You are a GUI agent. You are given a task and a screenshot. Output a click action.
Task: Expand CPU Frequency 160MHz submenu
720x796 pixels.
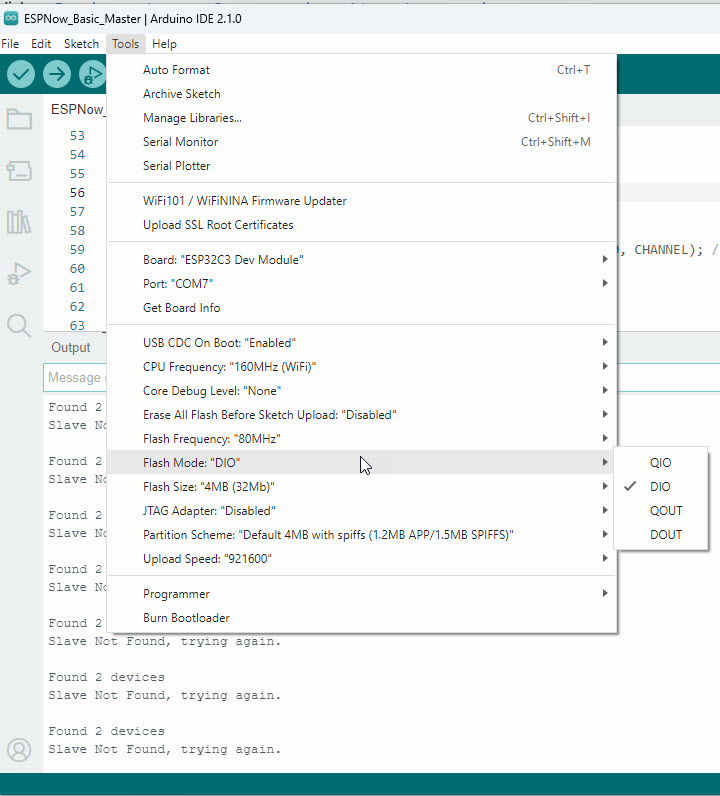point(362,367)
